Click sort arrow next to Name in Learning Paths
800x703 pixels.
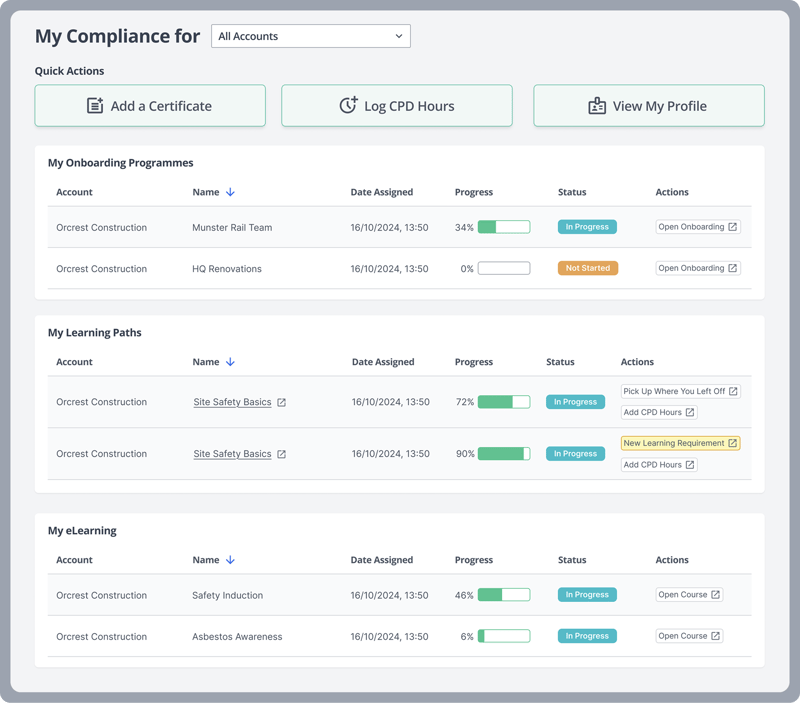click(x=230, y=362)
